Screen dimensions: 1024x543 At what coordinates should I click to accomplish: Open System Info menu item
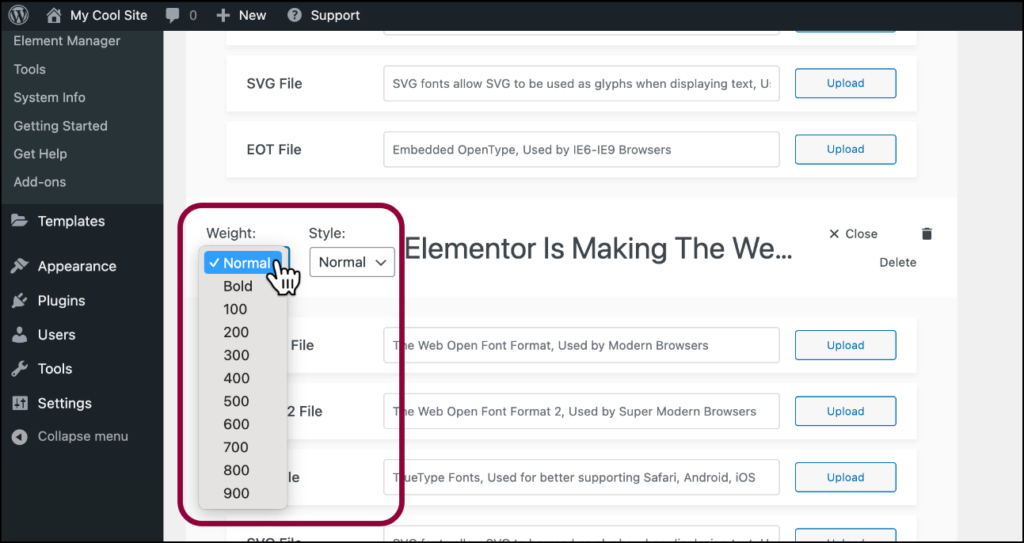(49, 97)
